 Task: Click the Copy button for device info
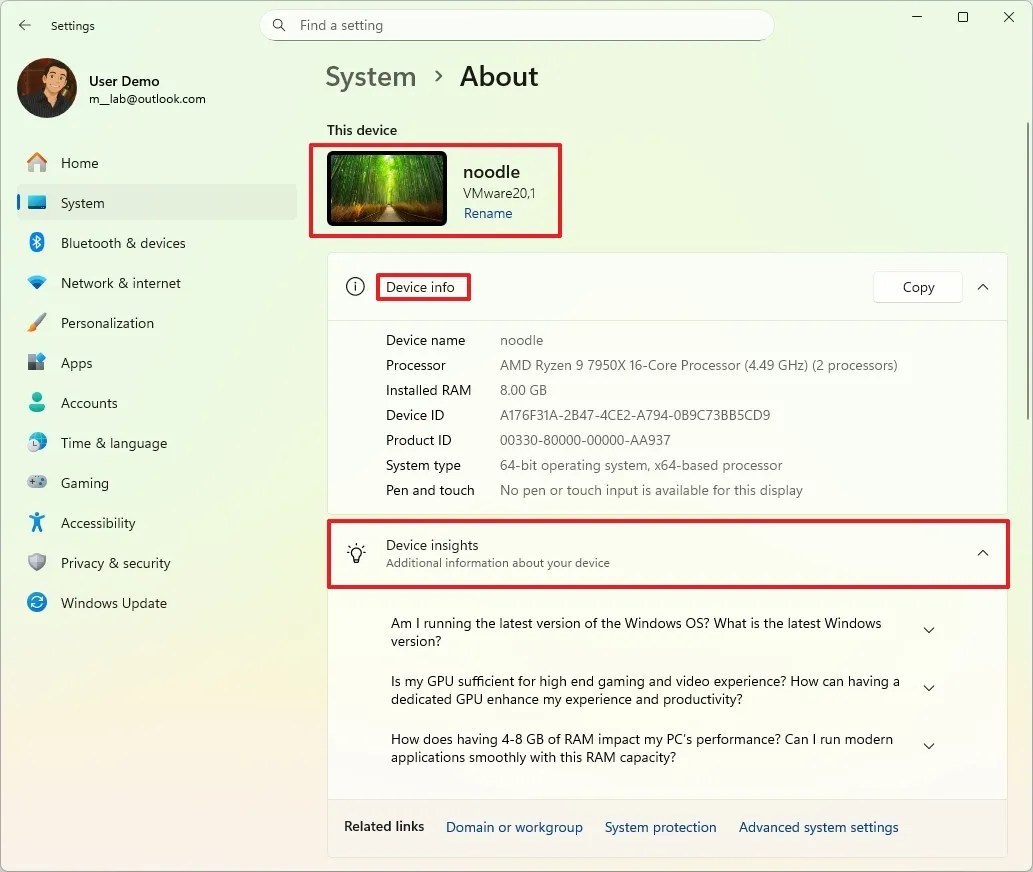916,287
